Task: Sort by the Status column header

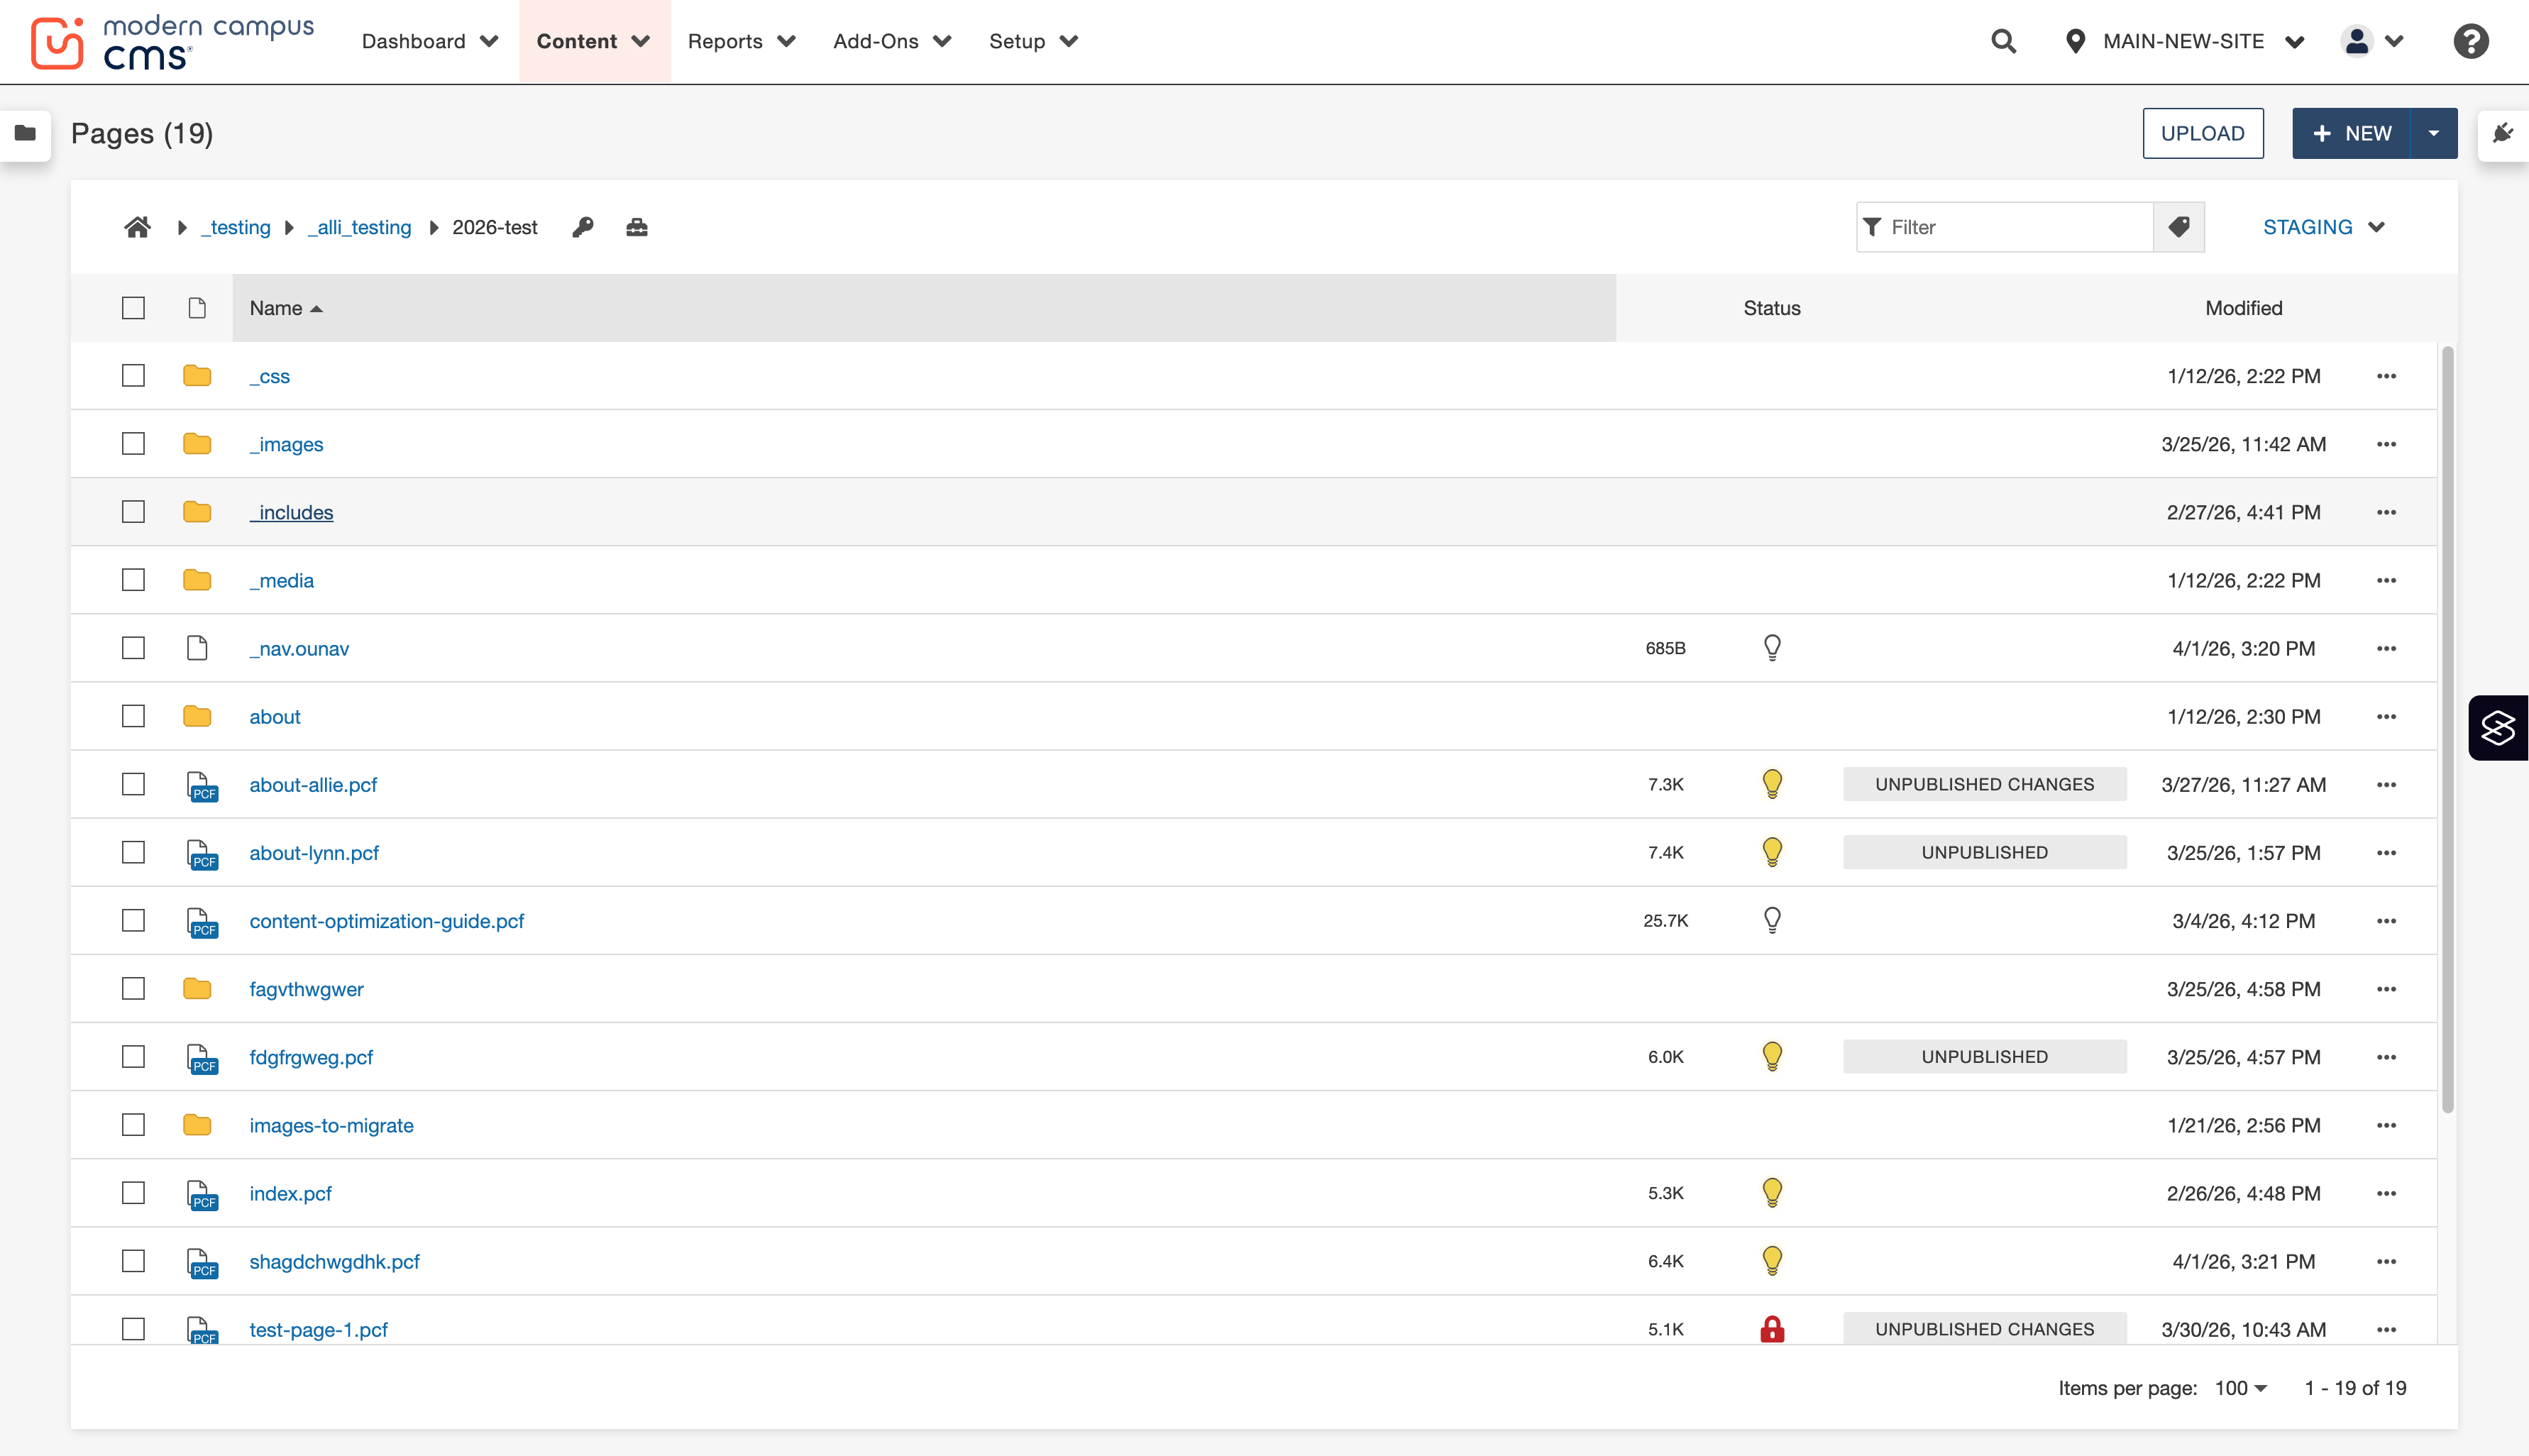Action: 1772,308
